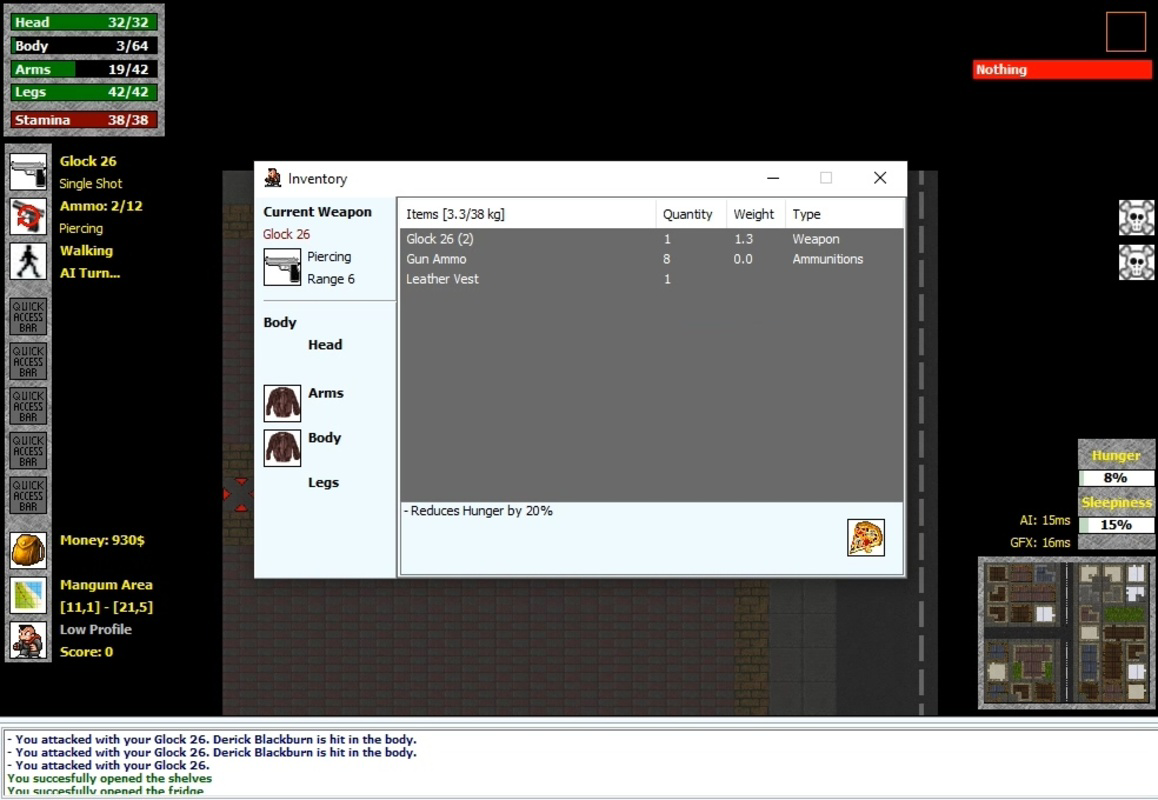Screen dimensions: 1158x800
Task: Click the Legs health bar
Action: tap(83, 92)
